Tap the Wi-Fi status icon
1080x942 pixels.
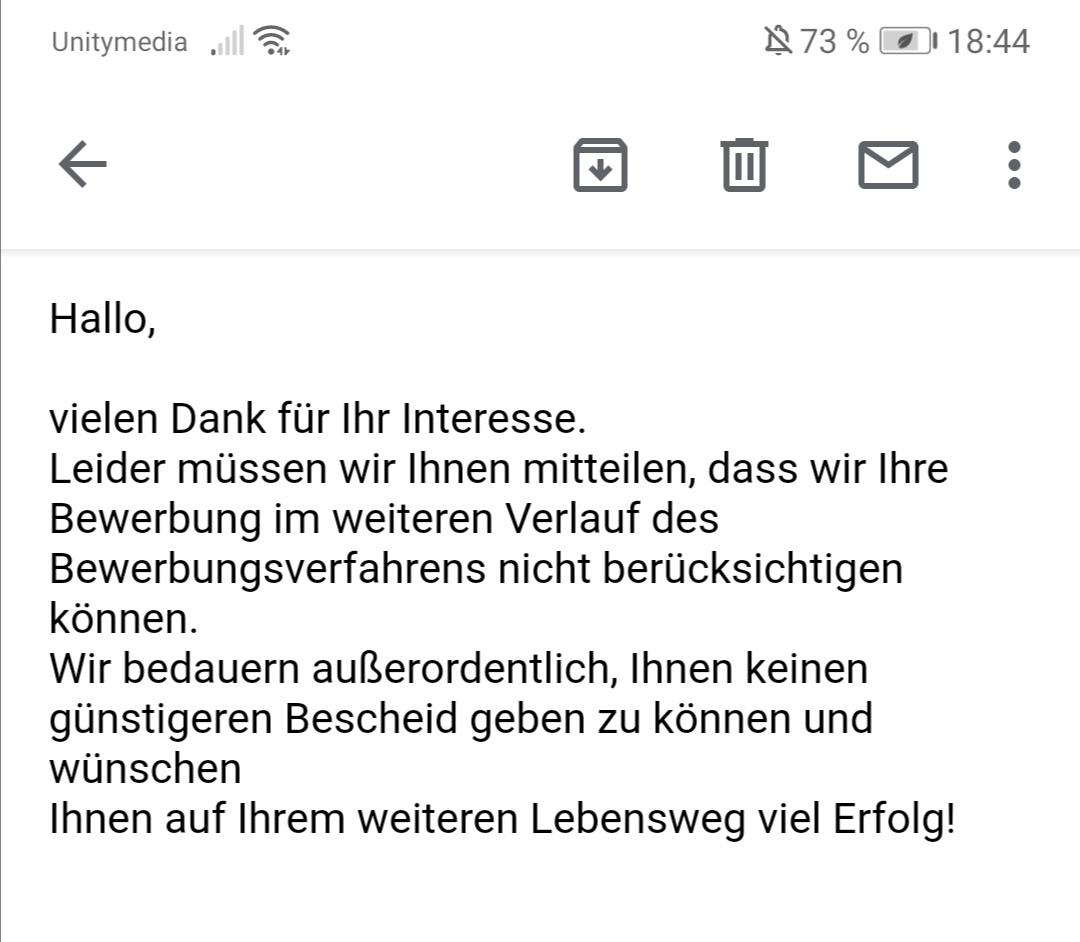(x=271, y=41)
